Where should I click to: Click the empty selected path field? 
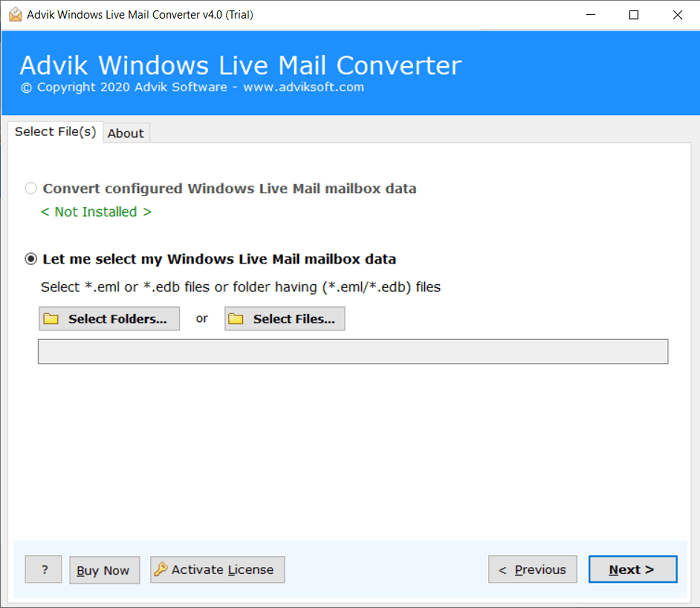(x=353, y=351)
